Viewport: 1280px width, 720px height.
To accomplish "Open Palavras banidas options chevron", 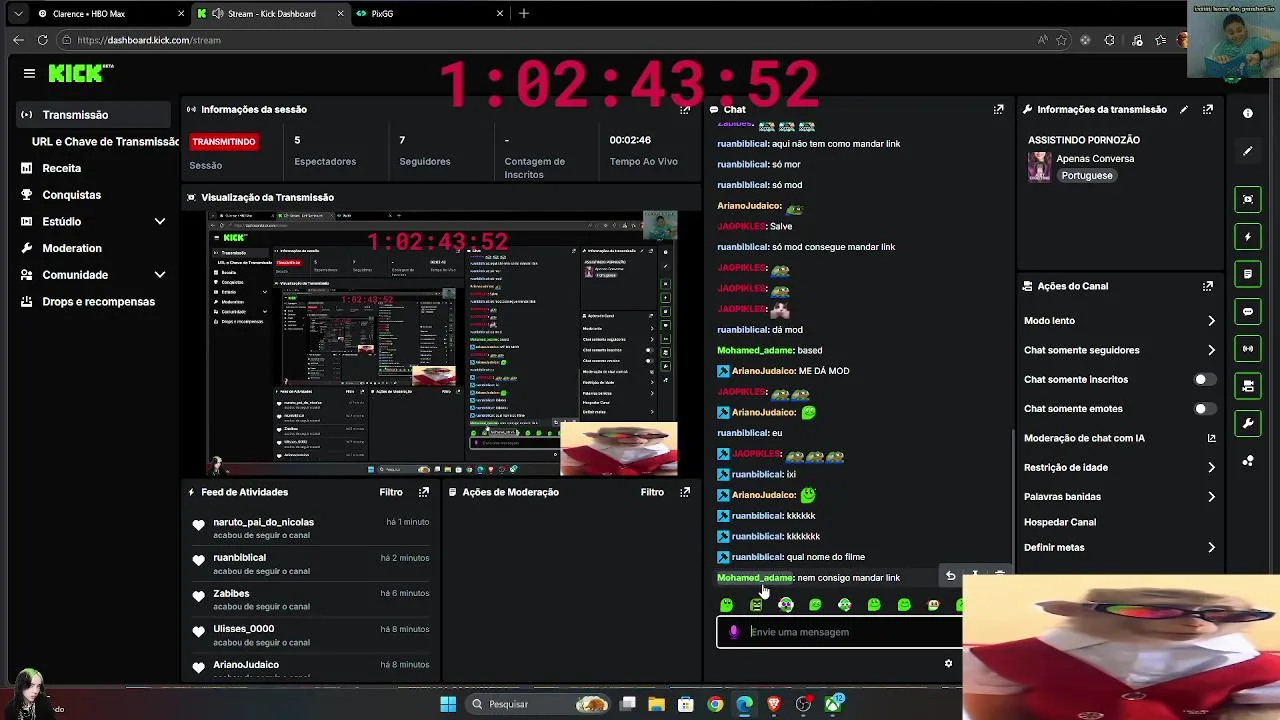I will [x=1211, y=497].
